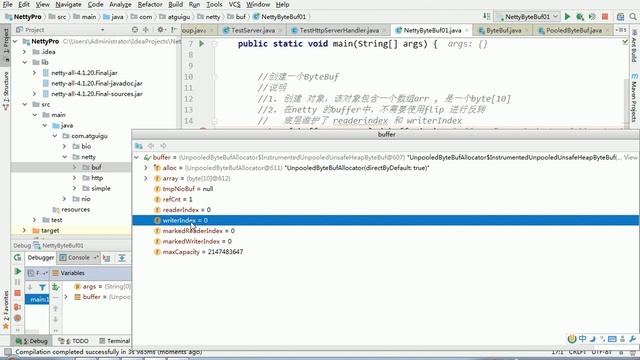Open the TODO tool window
This screenshot has height=360, width=640.
pos(74,341)
